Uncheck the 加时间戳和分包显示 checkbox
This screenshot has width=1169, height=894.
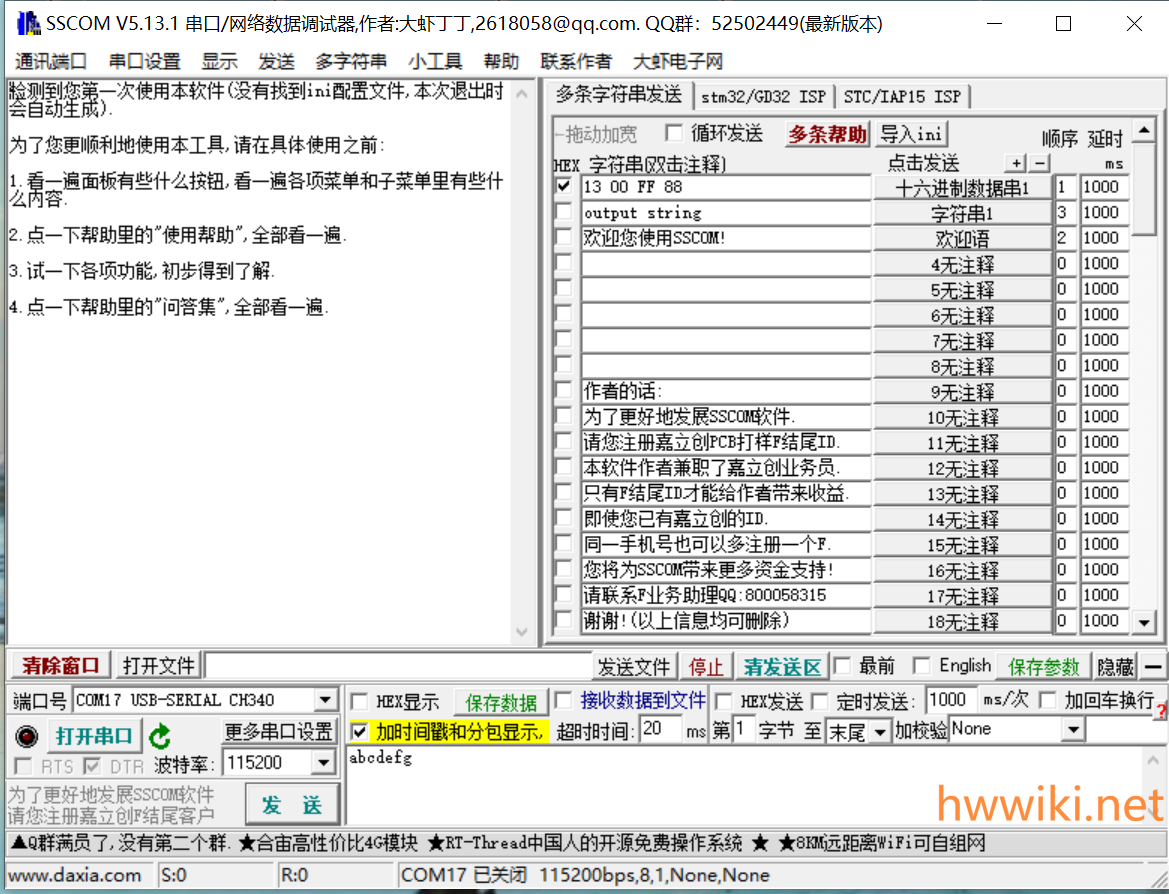(x=360, y=731)
